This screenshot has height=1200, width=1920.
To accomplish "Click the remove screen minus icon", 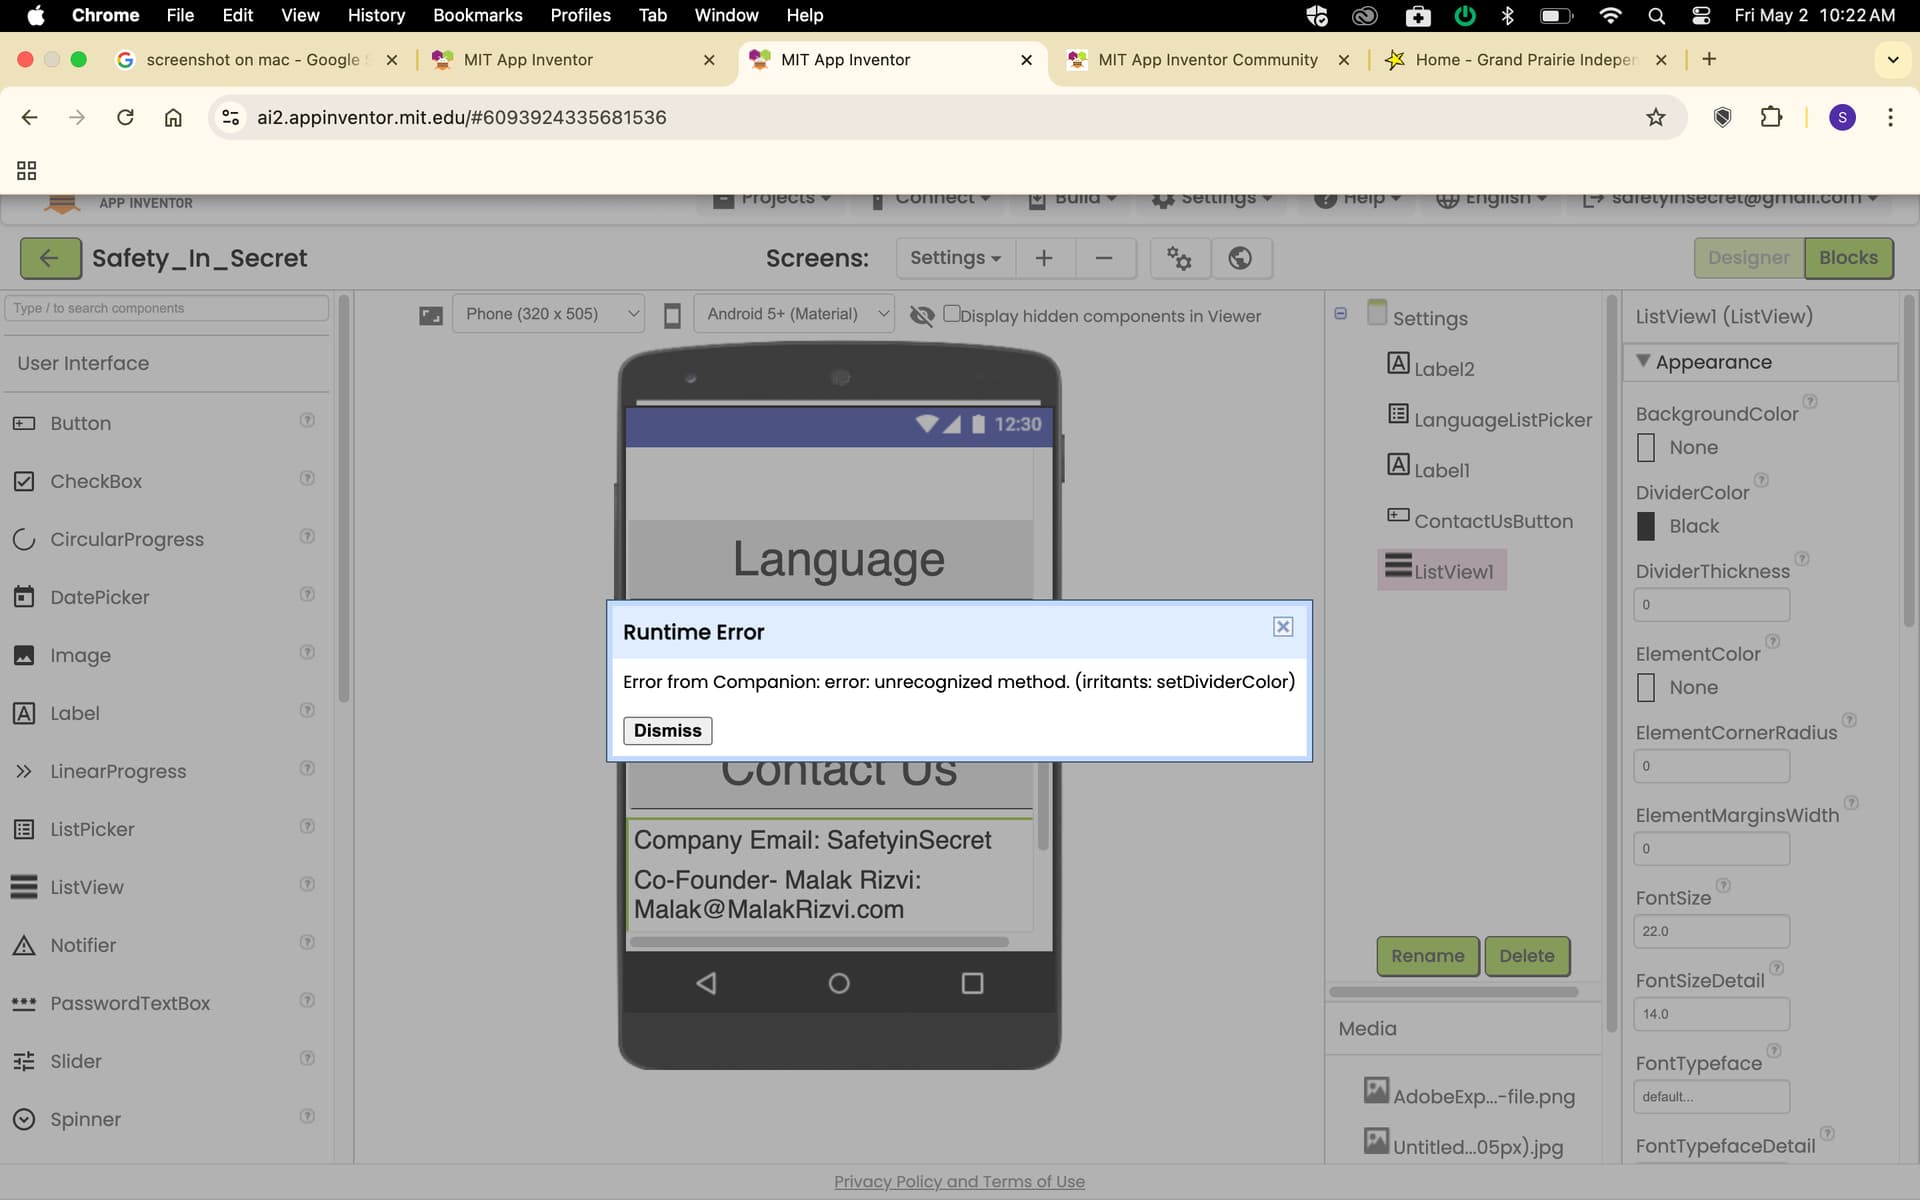I will 1104,258.
